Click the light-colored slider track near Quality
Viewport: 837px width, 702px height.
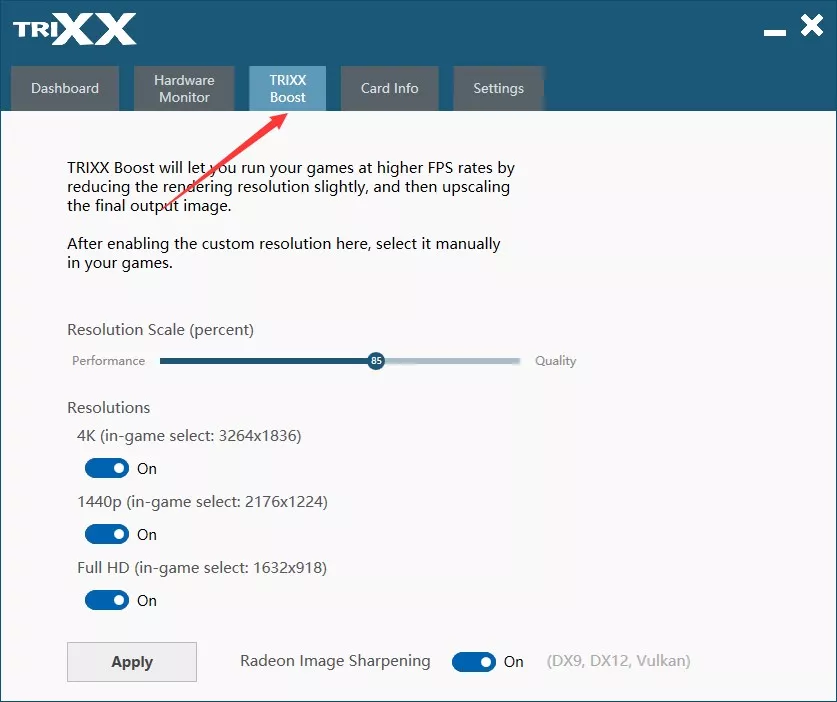coord(453,361)
